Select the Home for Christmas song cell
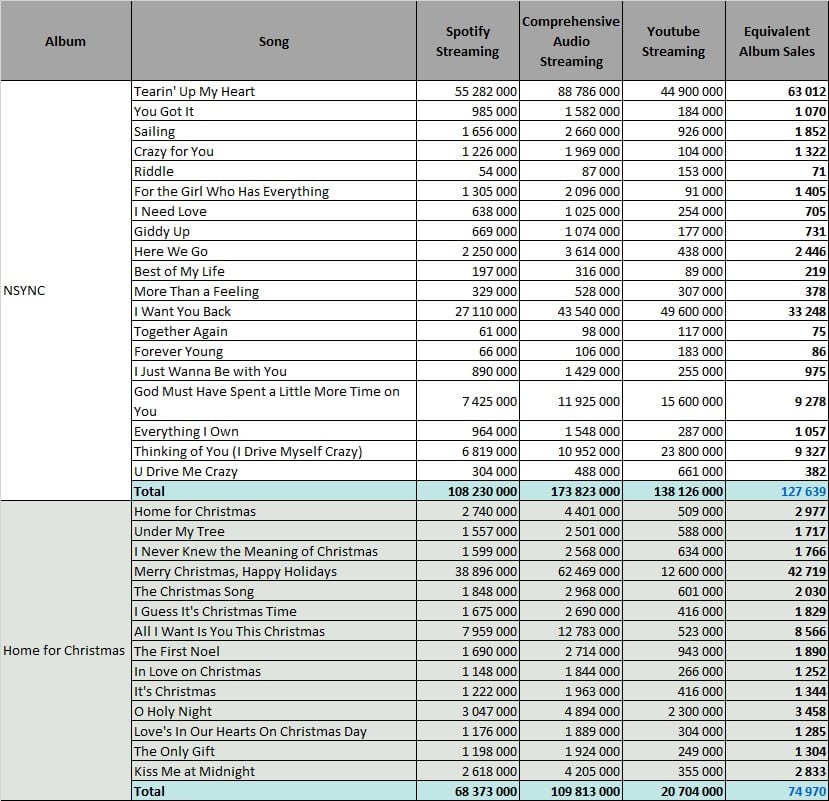Image resolution: width=829 pixels, height=801 pixels. 274,511
